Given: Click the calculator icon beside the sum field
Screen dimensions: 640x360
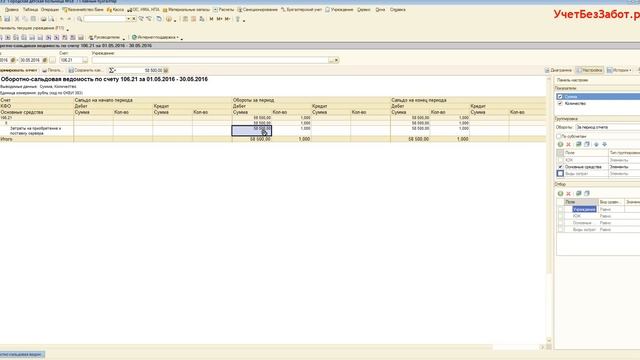Looking at the screenshot, I should point(166,70).
